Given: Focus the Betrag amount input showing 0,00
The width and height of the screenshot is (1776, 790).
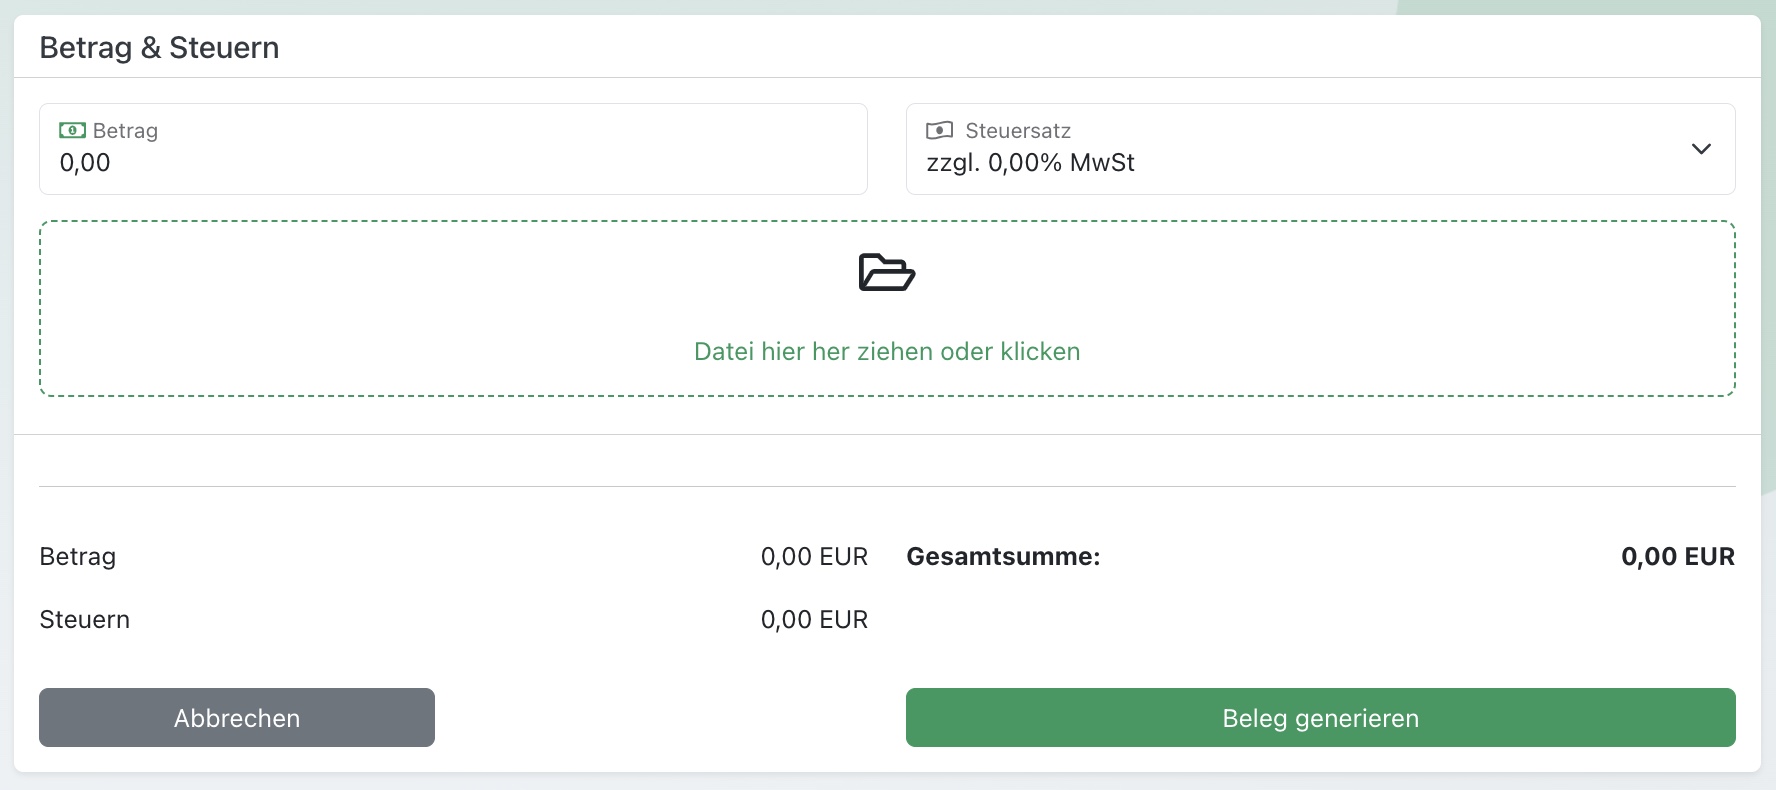Looking at the screenshot, I should coord(450,163).
